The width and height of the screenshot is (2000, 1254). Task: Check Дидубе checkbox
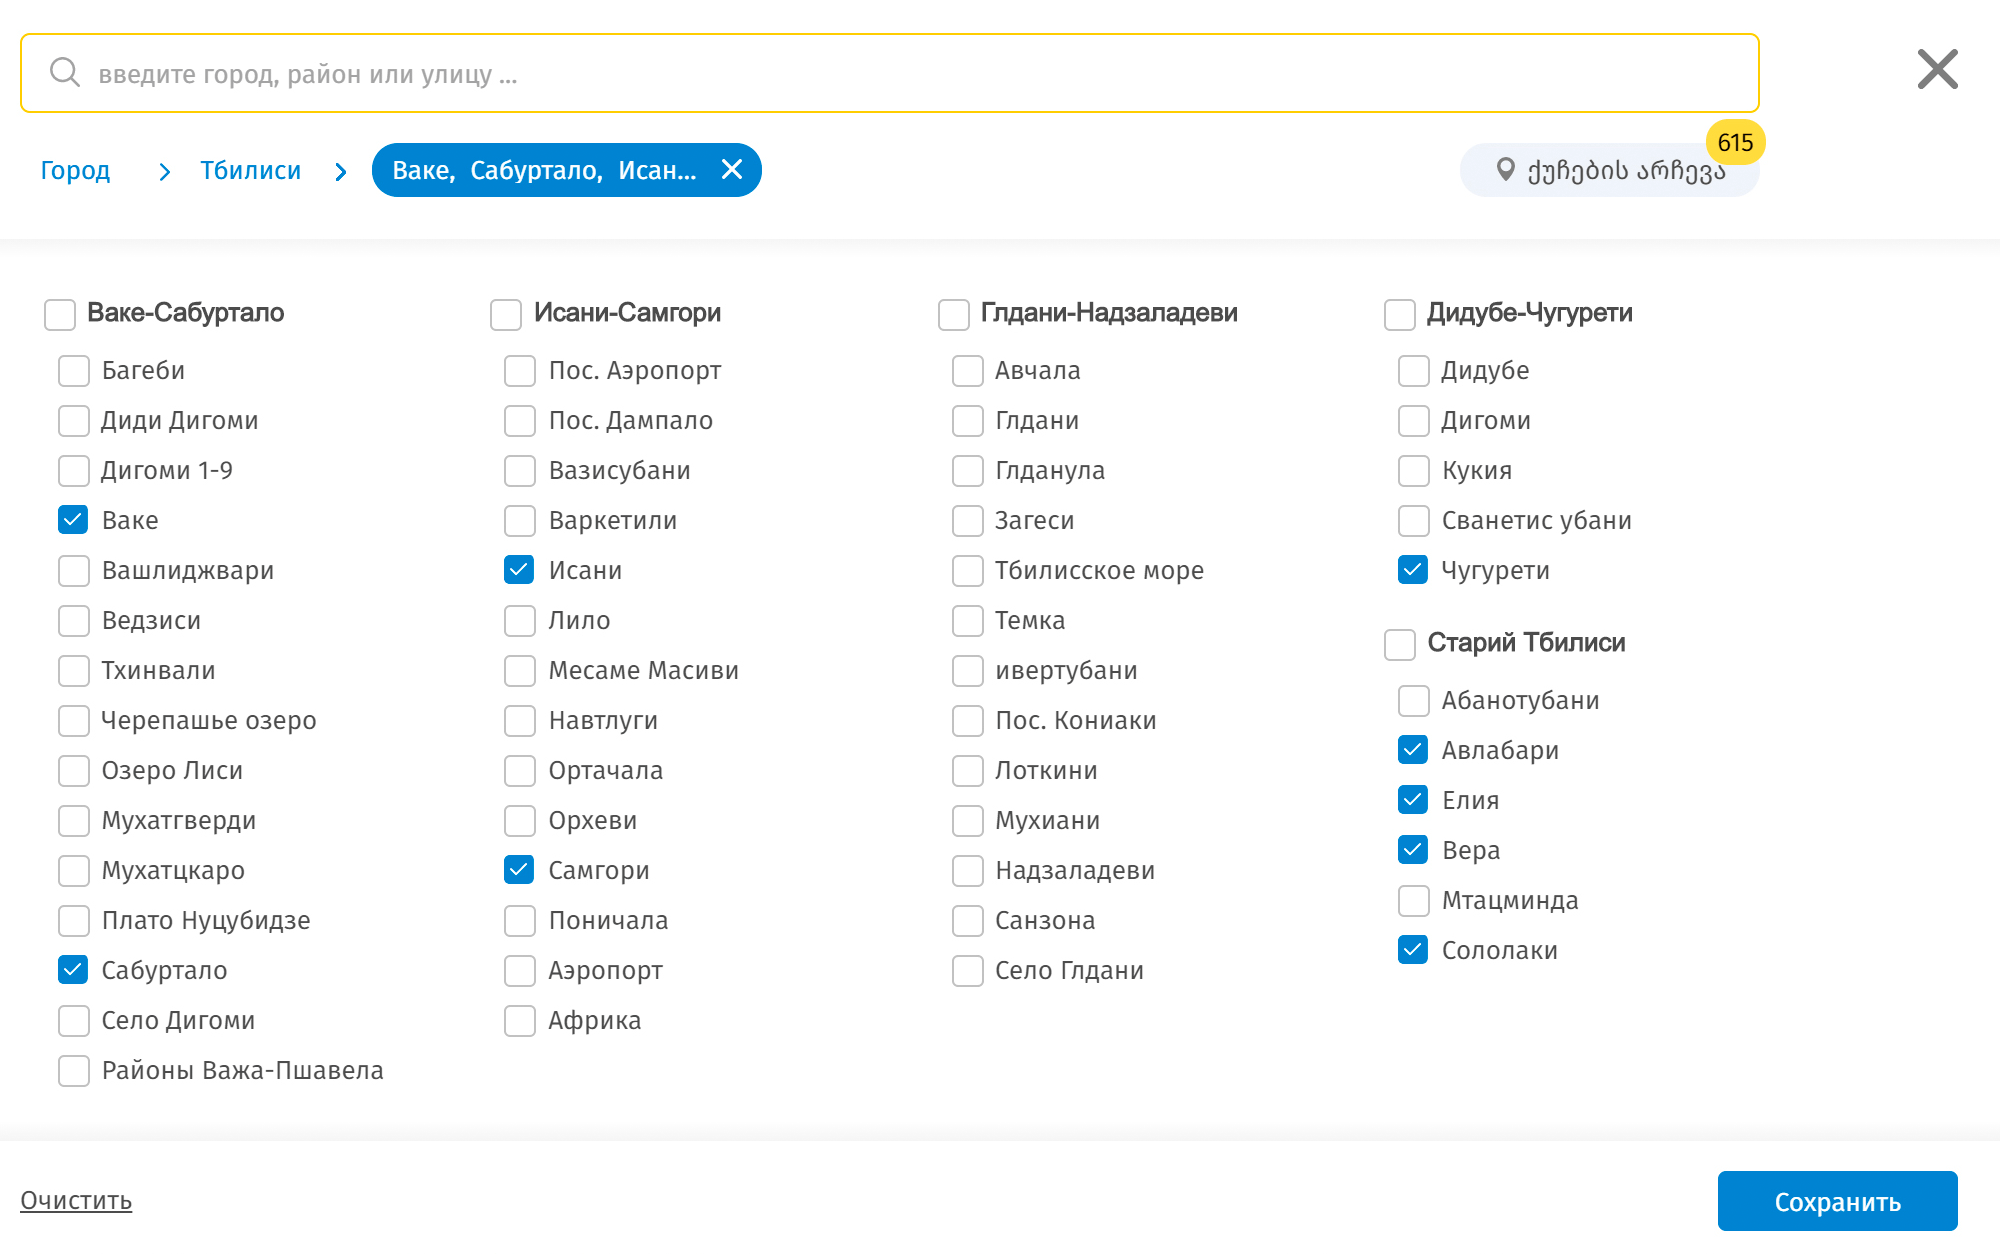[x=1413, y=371]
